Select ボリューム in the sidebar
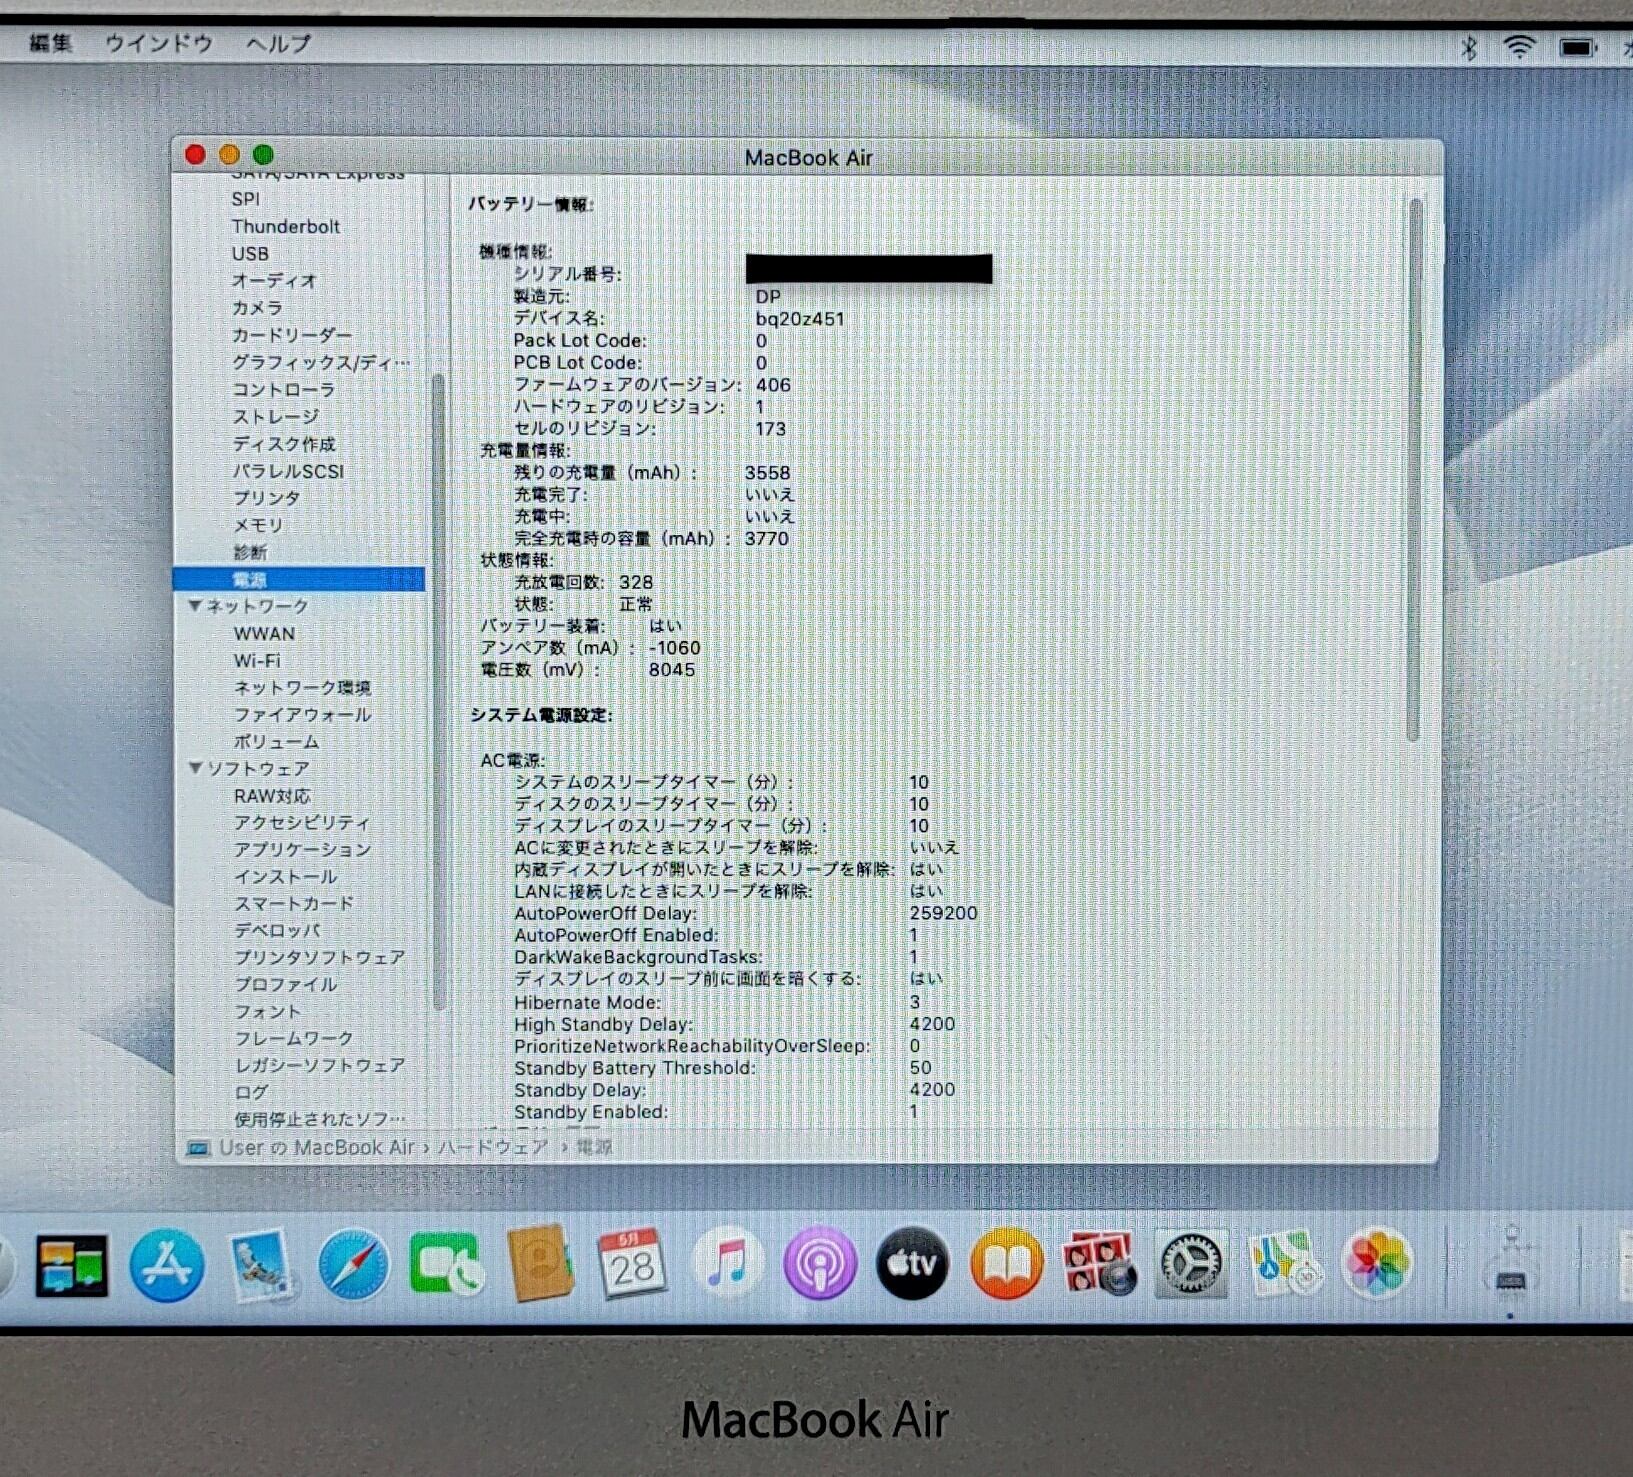 tap(276, 741)
